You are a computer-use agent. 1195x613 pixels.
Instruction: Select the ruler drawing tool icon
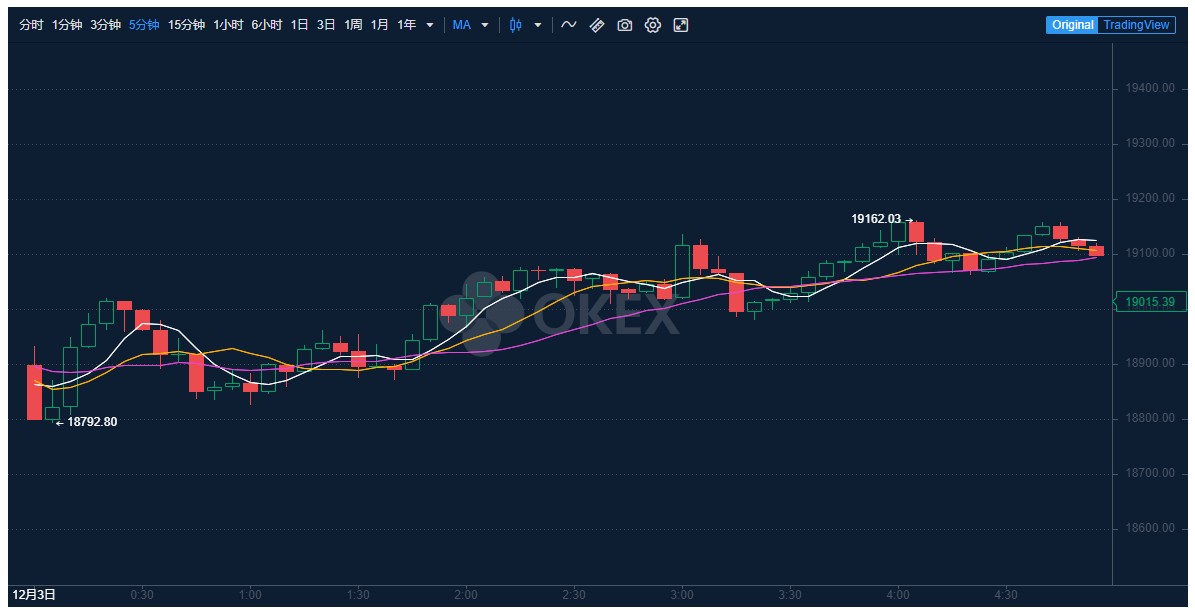tap(597, 25)
